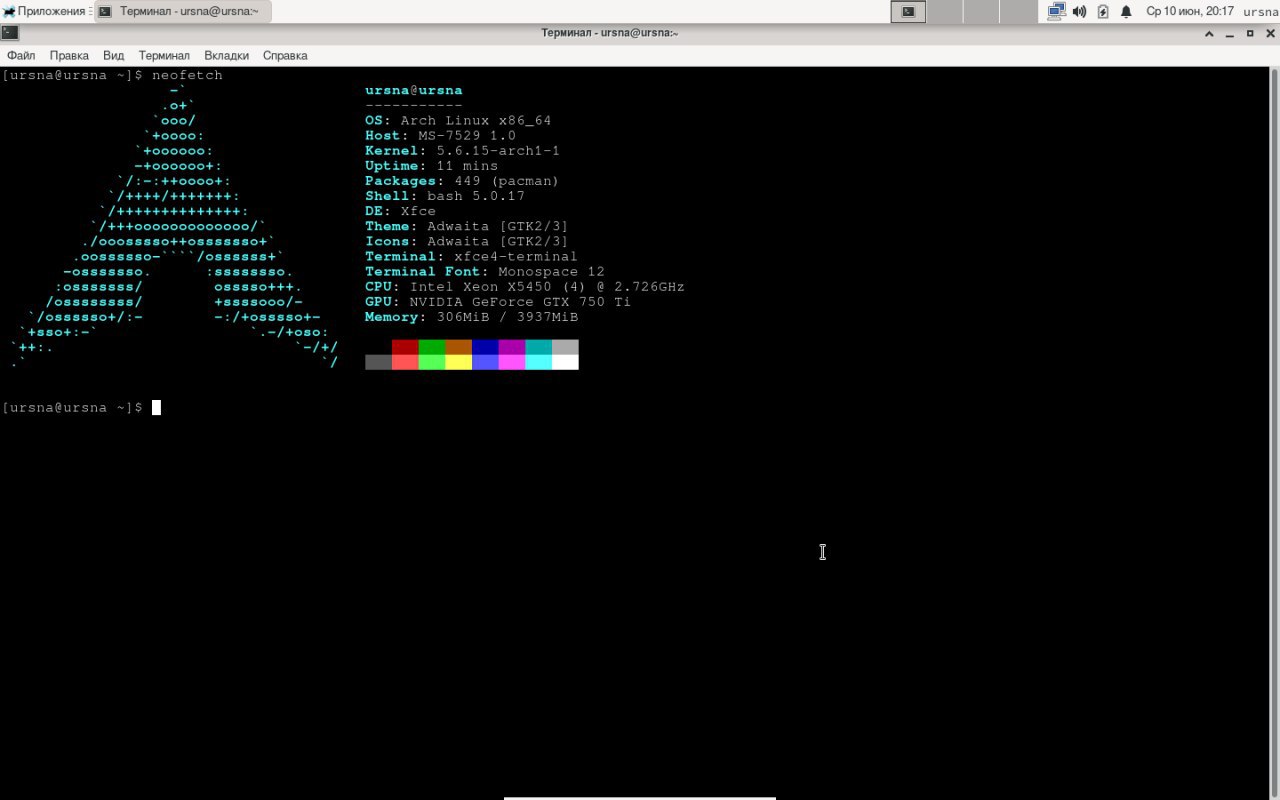Click the terminal window title text
Viewport: 1280px width, 800px height.
(x=610, y=33)
